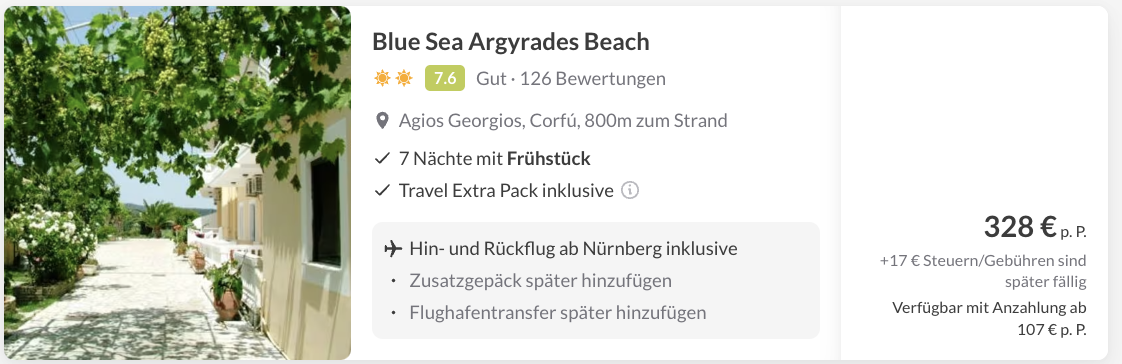The width and height of the screenshot is (1122, 364).
Task: Open the Blue Sea Argyrades Beach title
Action: coord(511,42)
